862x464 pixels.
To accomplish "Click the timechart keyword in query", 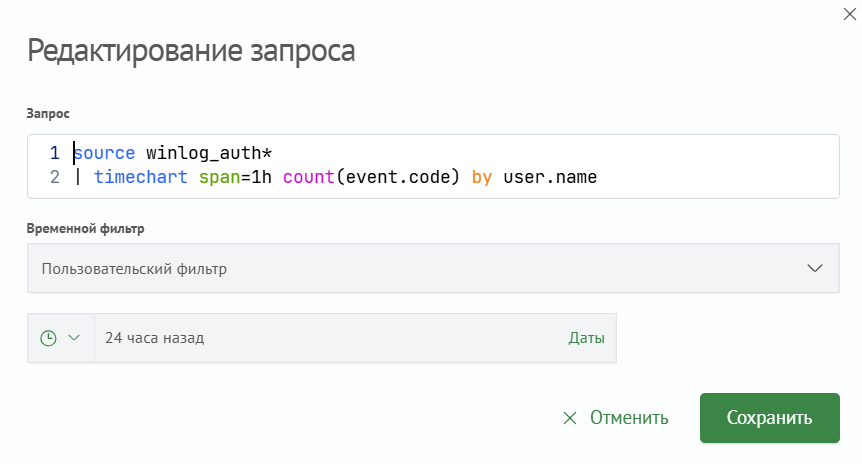I will [141, 177].
